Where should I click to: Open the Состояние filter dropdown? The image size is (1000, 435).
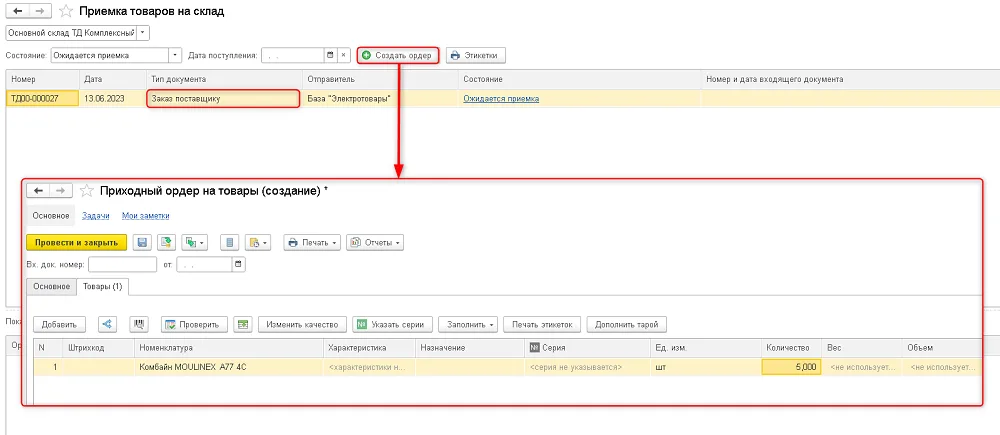click(175, 55)
